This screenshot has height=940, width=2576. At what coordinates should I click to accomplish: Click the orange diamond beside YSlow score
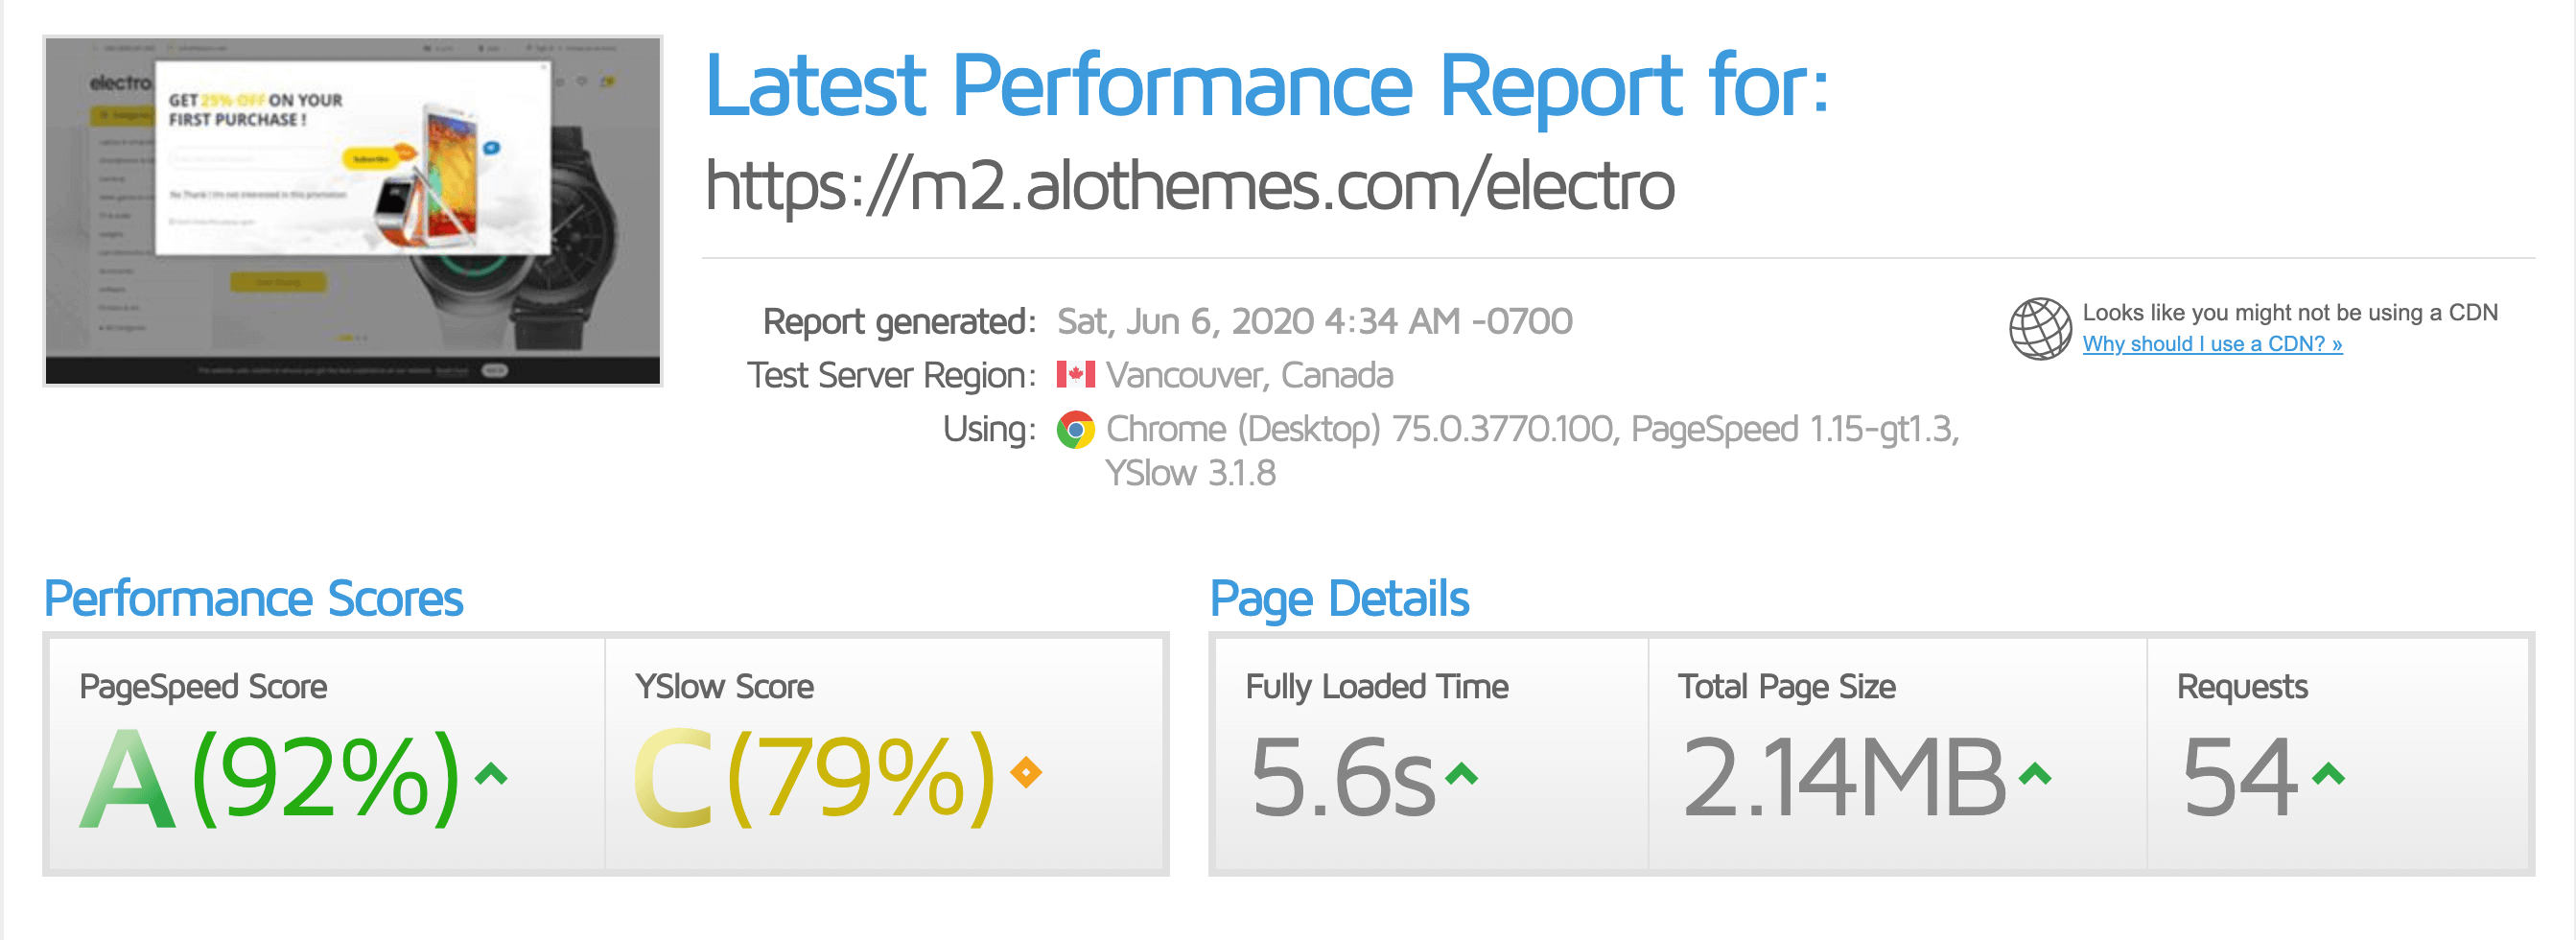1026,772
